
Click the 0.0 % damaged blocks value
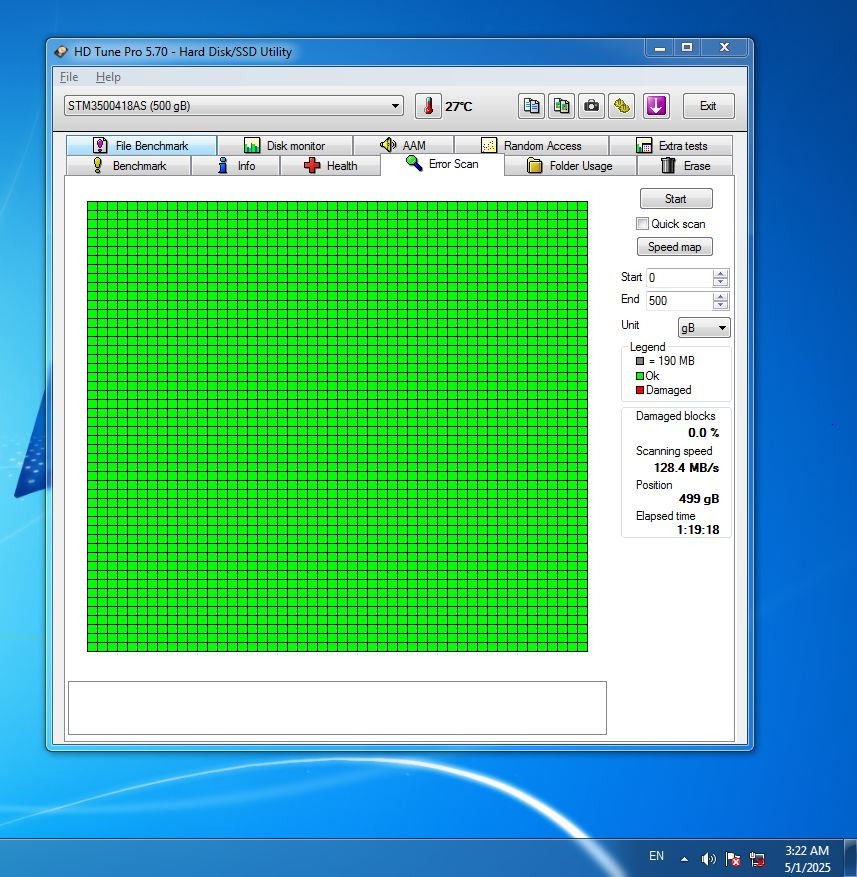coord(704,433)
